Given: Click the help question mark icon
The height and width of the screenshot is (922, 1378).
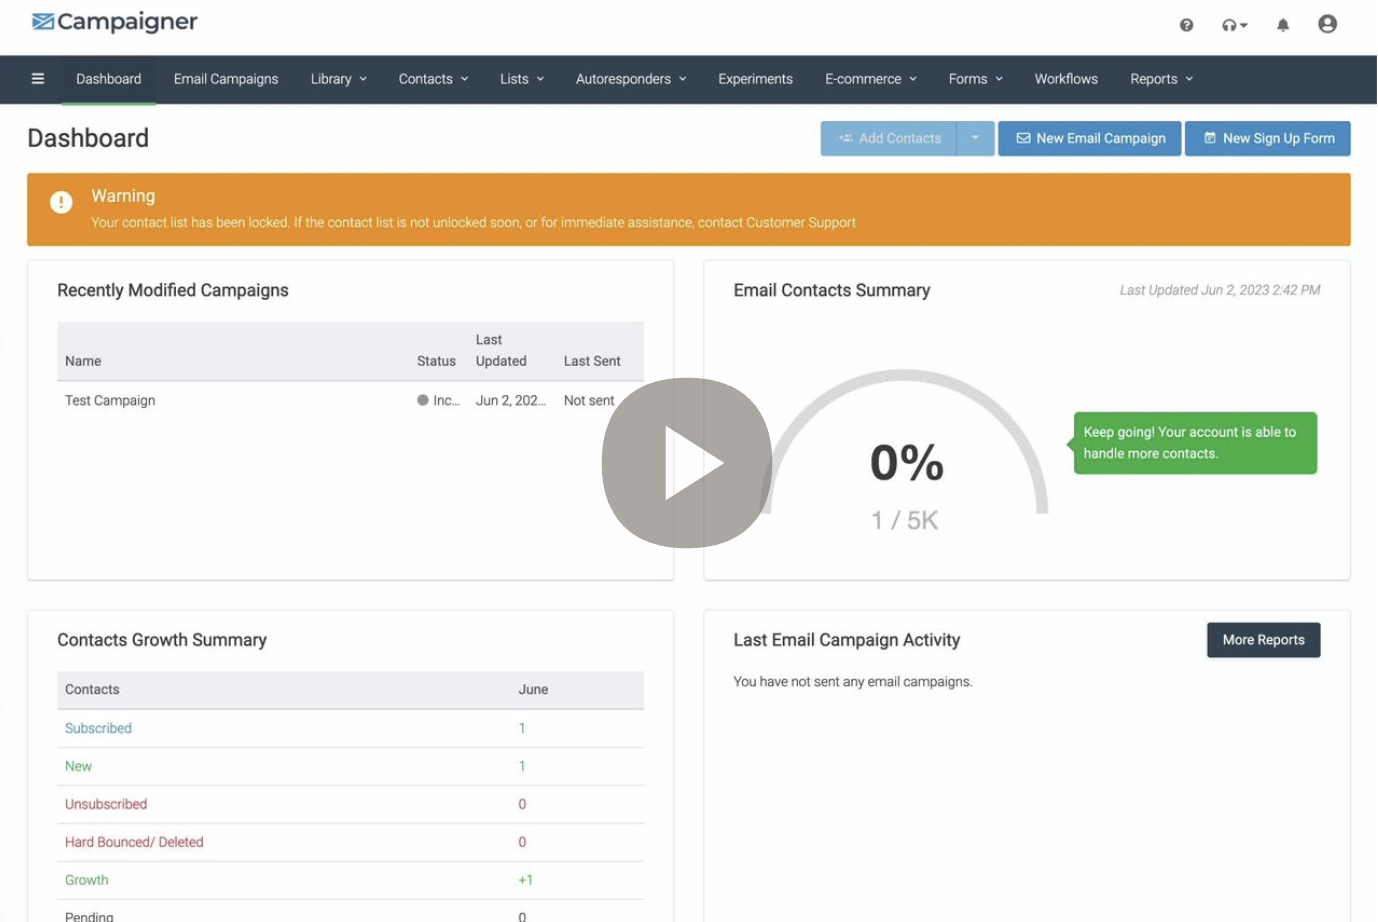Looking at the screenshot, I should pyautogui.click(x=1186, y=25).
